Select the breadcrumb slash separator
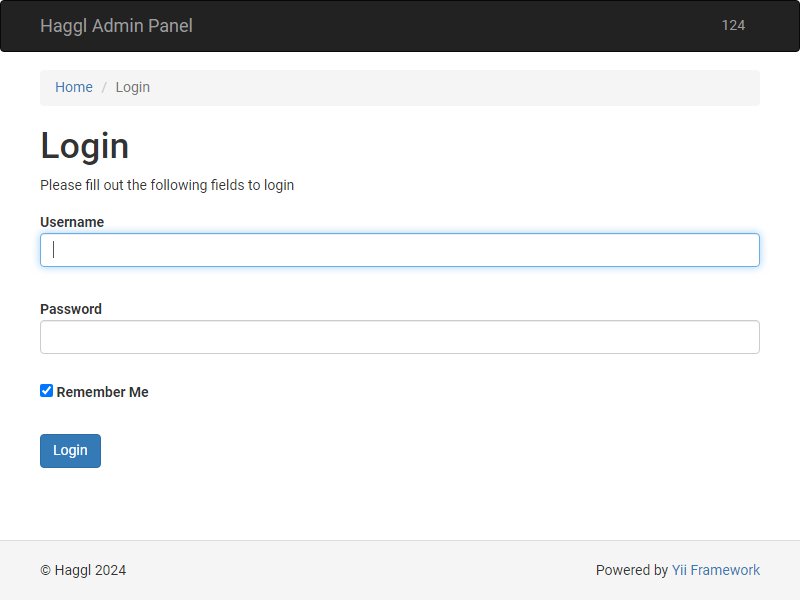This screenshot has height=600, width=800. 104,87
